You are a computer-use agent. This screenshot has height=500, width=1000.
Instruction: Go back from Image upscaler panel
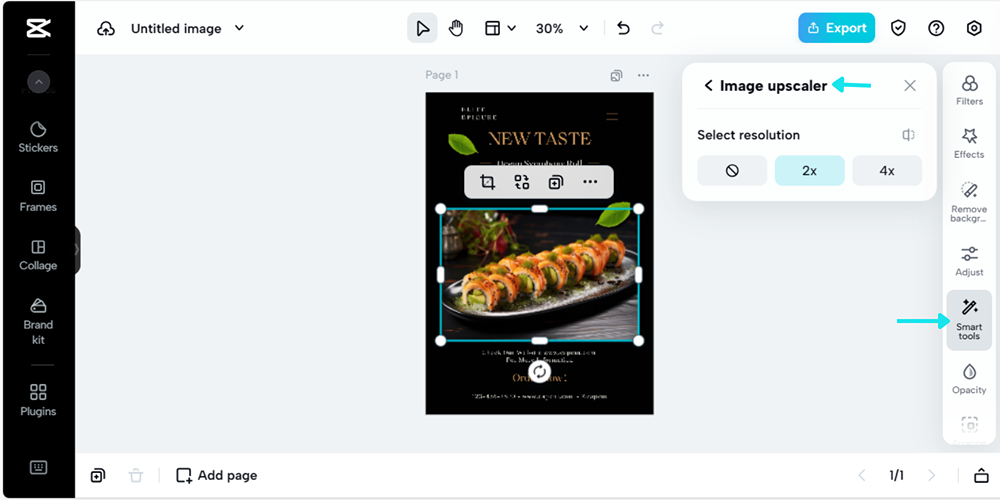(708, 85)
